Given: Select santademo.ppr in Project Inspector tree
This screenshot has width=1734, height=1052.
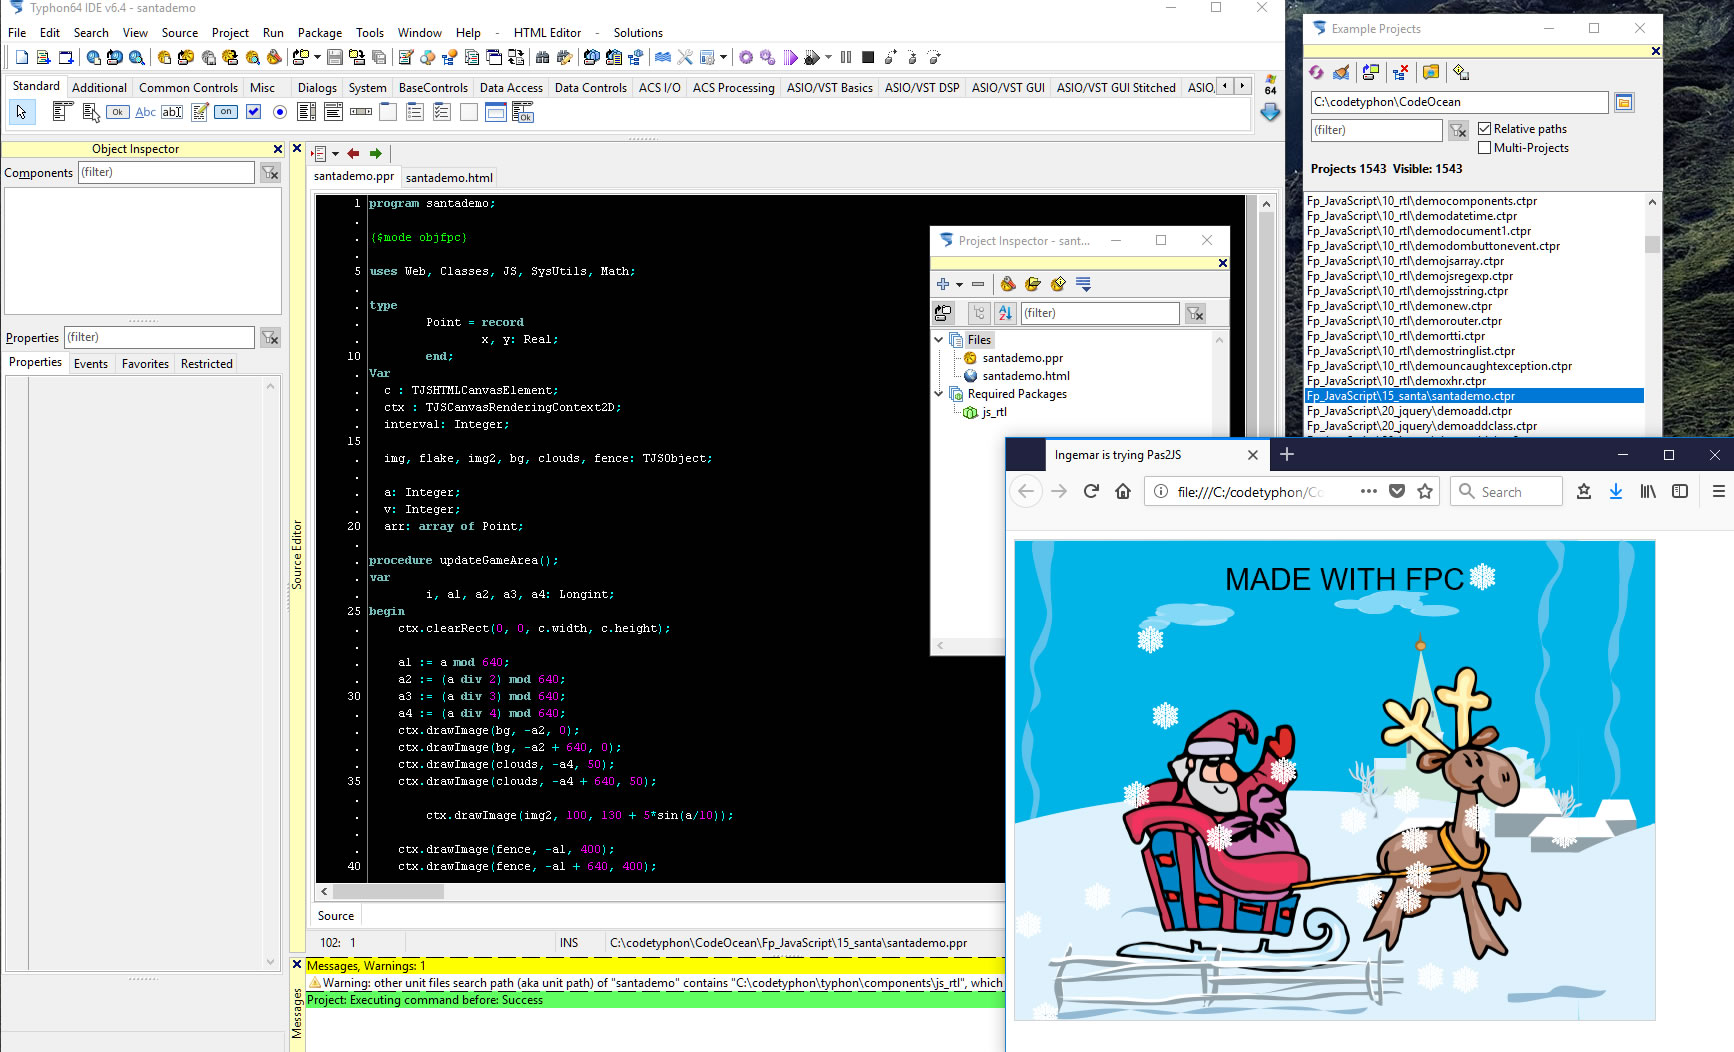Looking at the screenshot, I should pos(1022,358).
